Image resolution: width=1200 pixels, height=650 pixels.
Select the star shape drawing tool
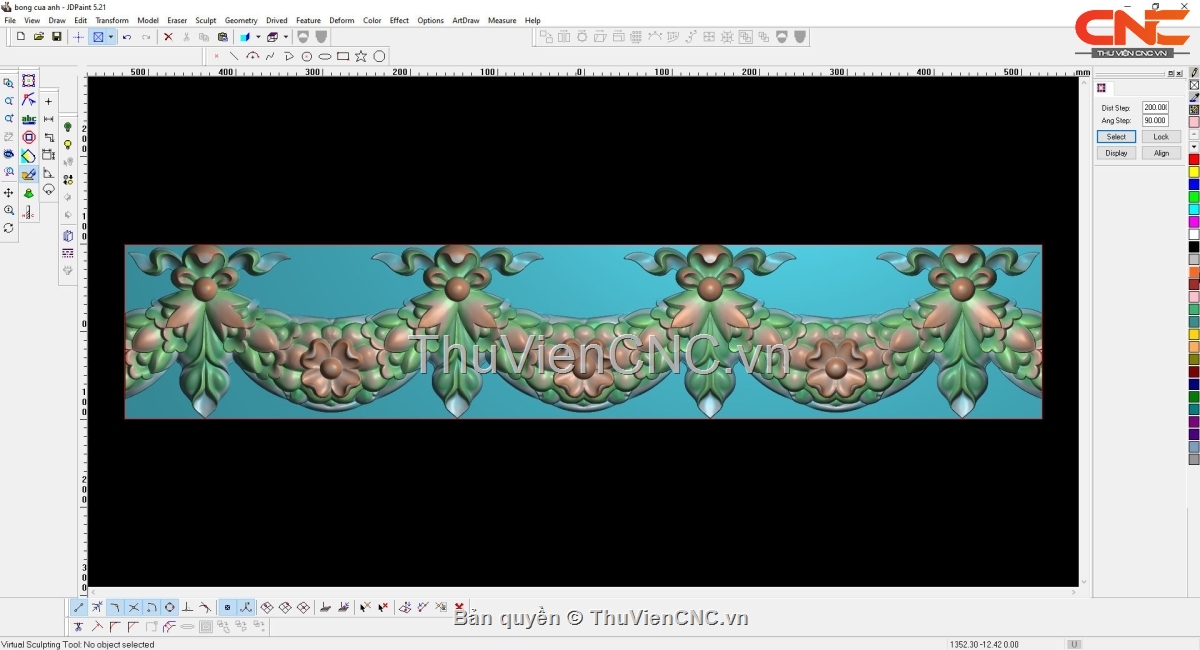pyautogui.click(x=361, y=57)
